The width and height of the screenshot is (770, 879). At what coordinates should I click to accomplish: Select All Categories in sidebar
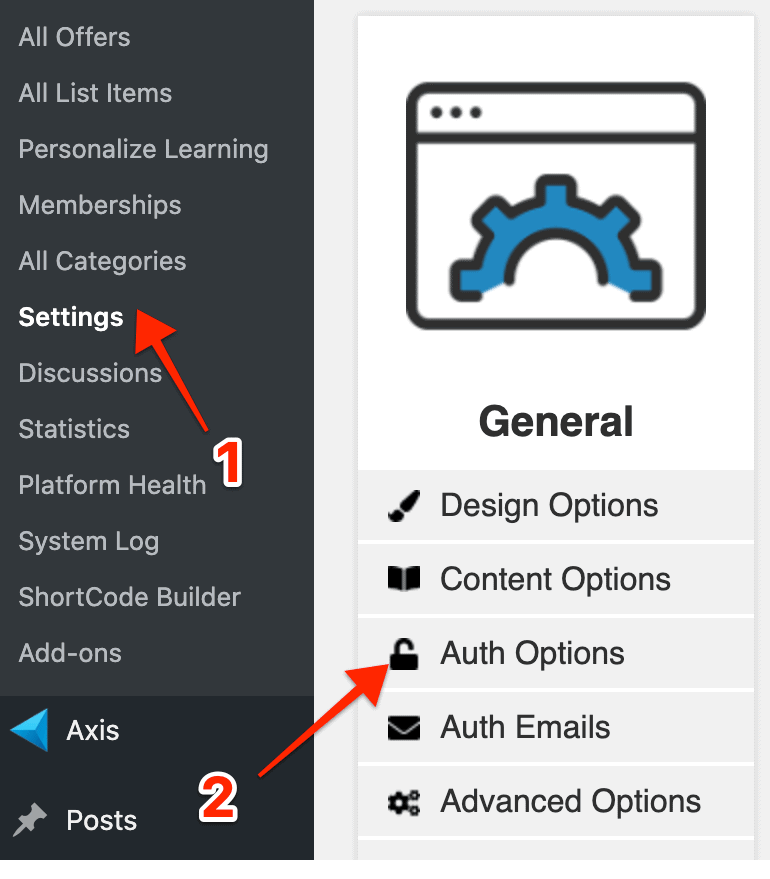102,261
